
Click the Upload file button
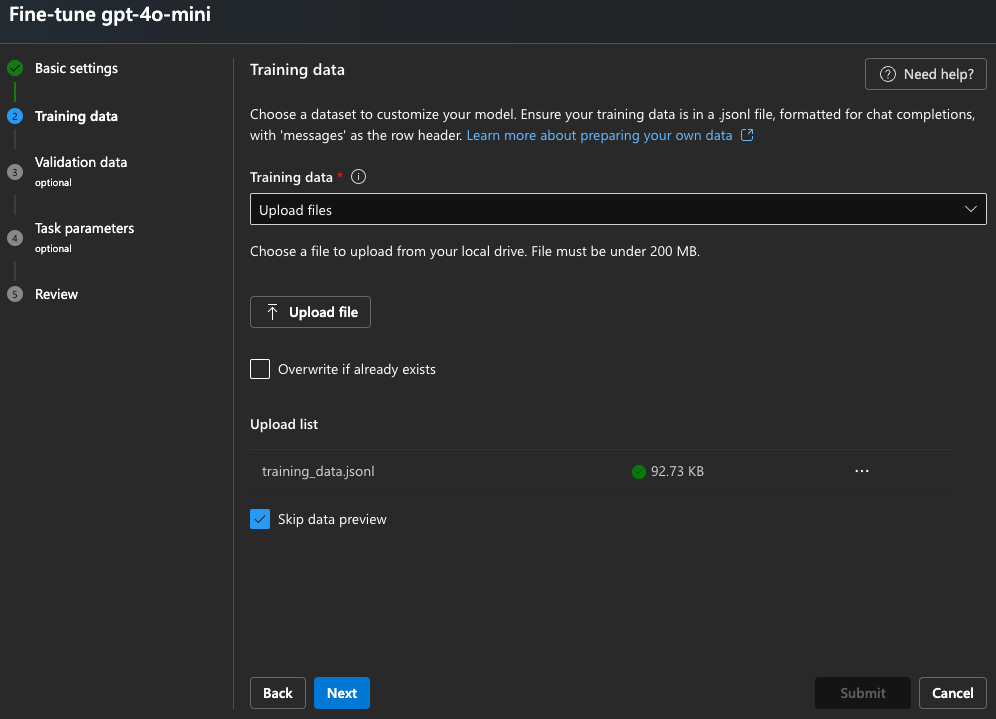(x=310, y=312)
